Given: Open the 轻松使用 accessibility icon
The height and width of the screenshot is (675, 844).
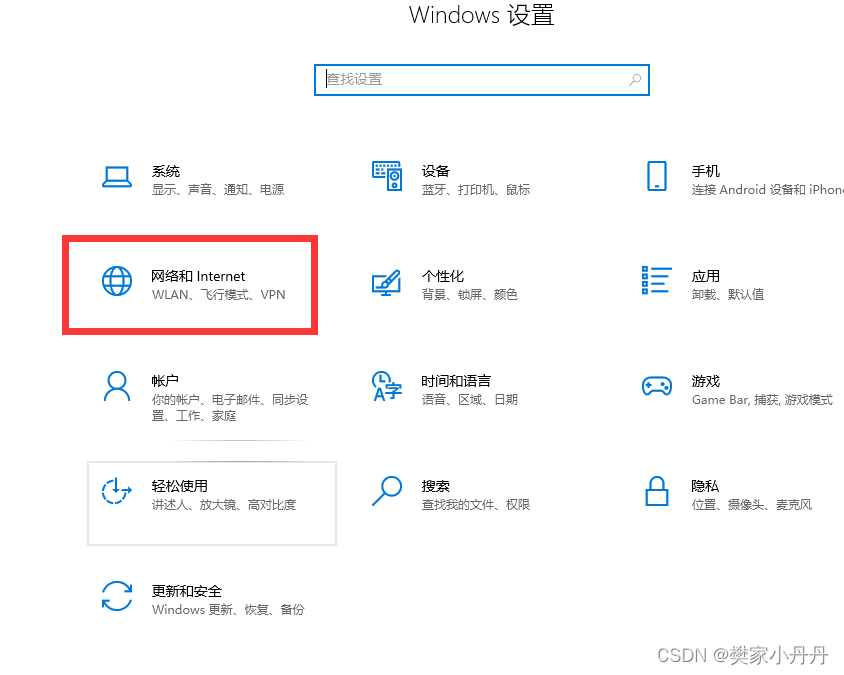Looking at the screenshot, I should [x=117, y=491].
